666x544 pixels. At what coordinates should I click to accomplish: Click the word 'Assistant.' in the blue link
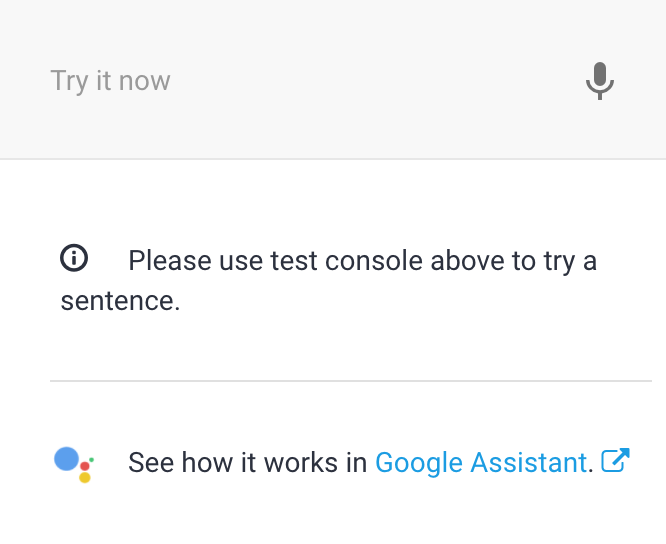(532, 462)
